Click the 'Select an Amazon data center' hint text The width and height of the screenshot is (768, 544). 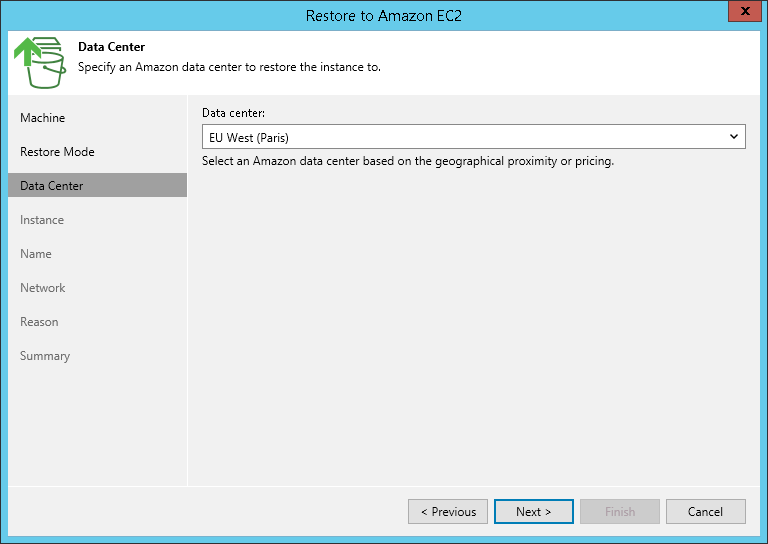coord(408,161)
